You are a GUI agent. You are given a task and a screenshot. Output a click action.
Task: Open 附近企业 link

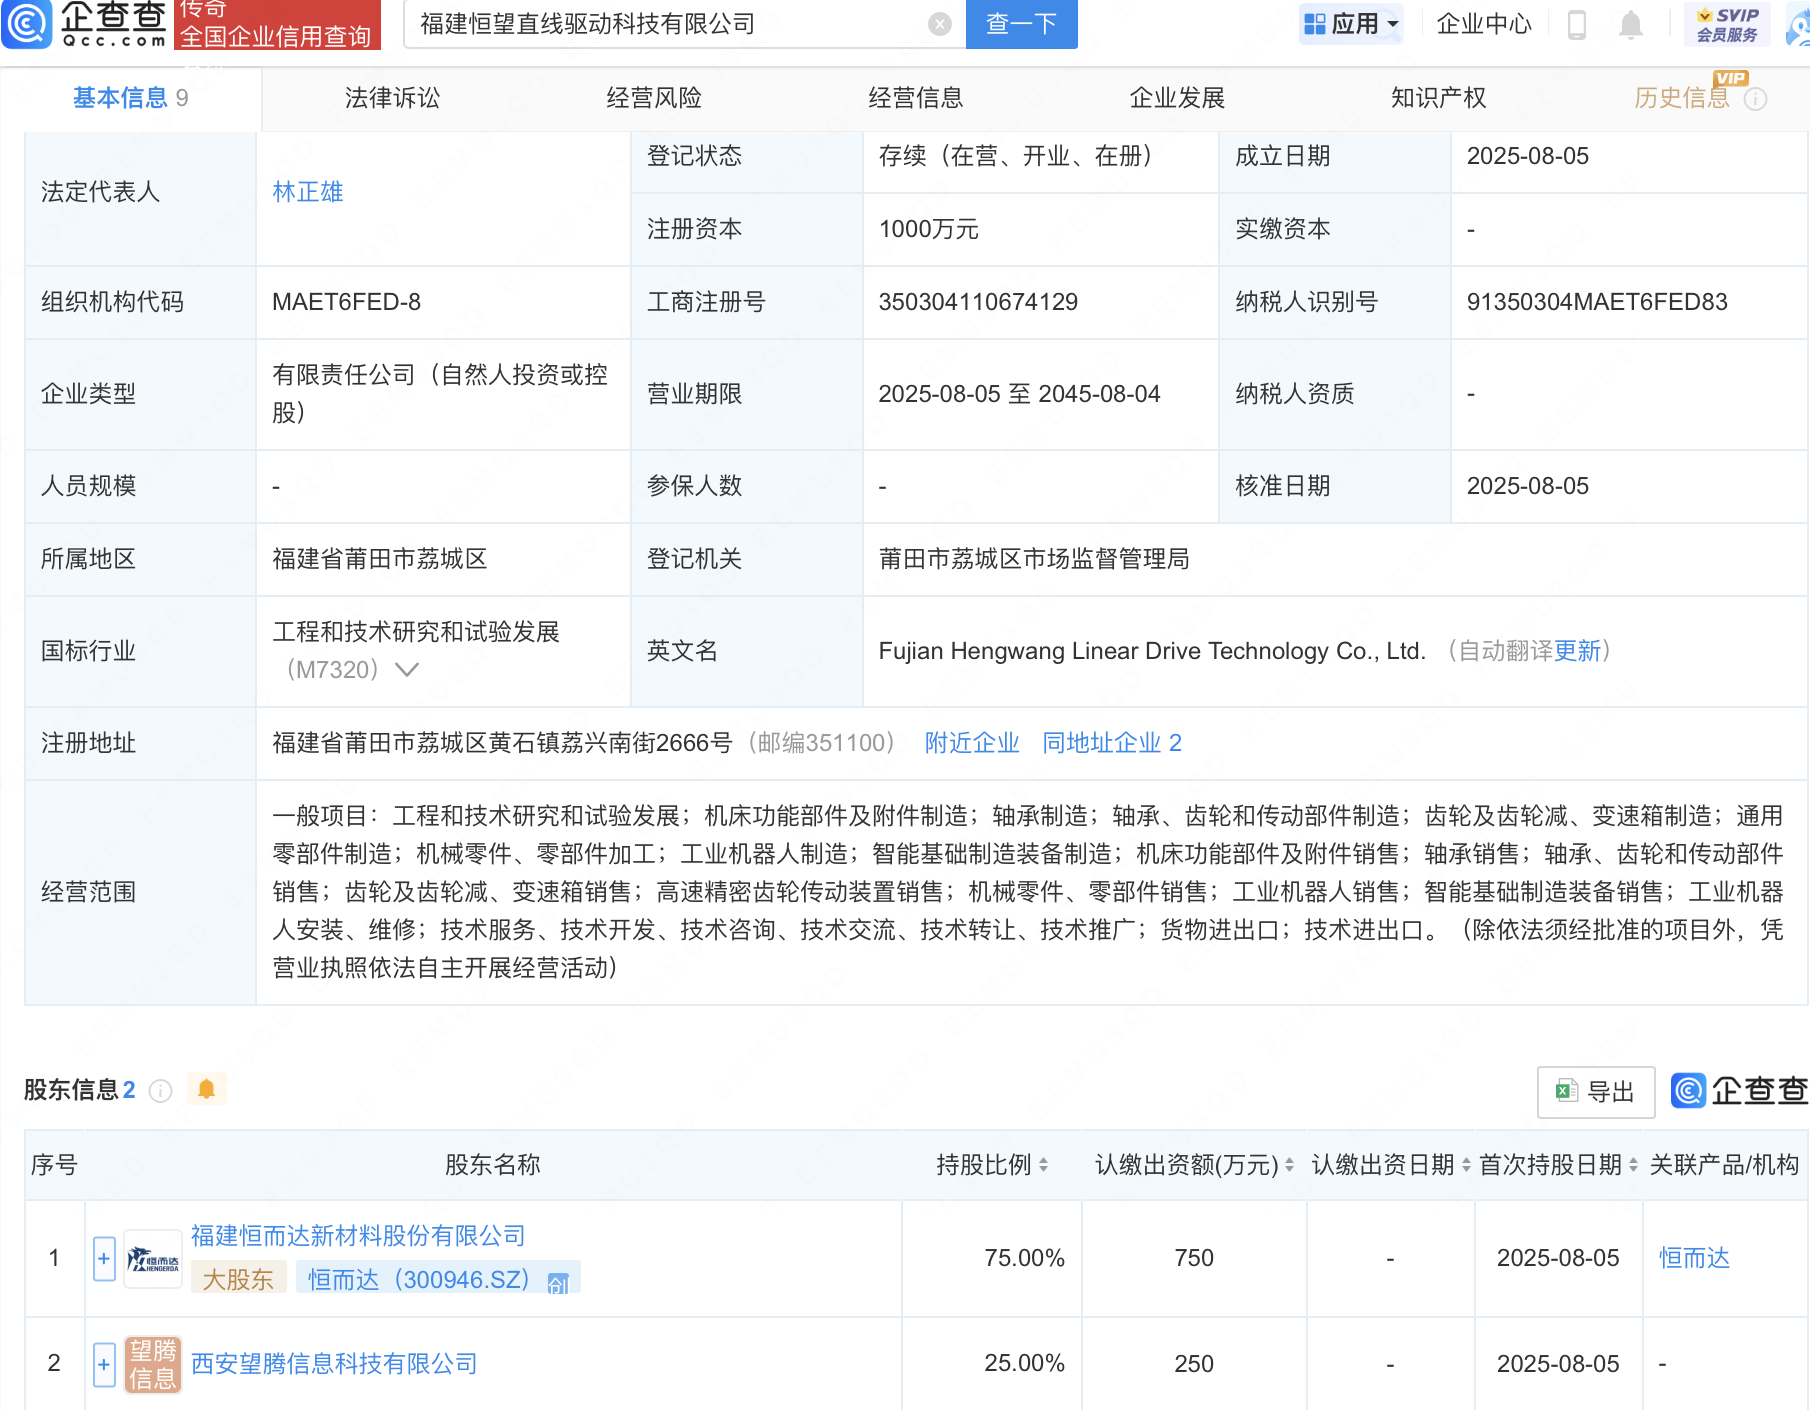[x=972, y=743]
